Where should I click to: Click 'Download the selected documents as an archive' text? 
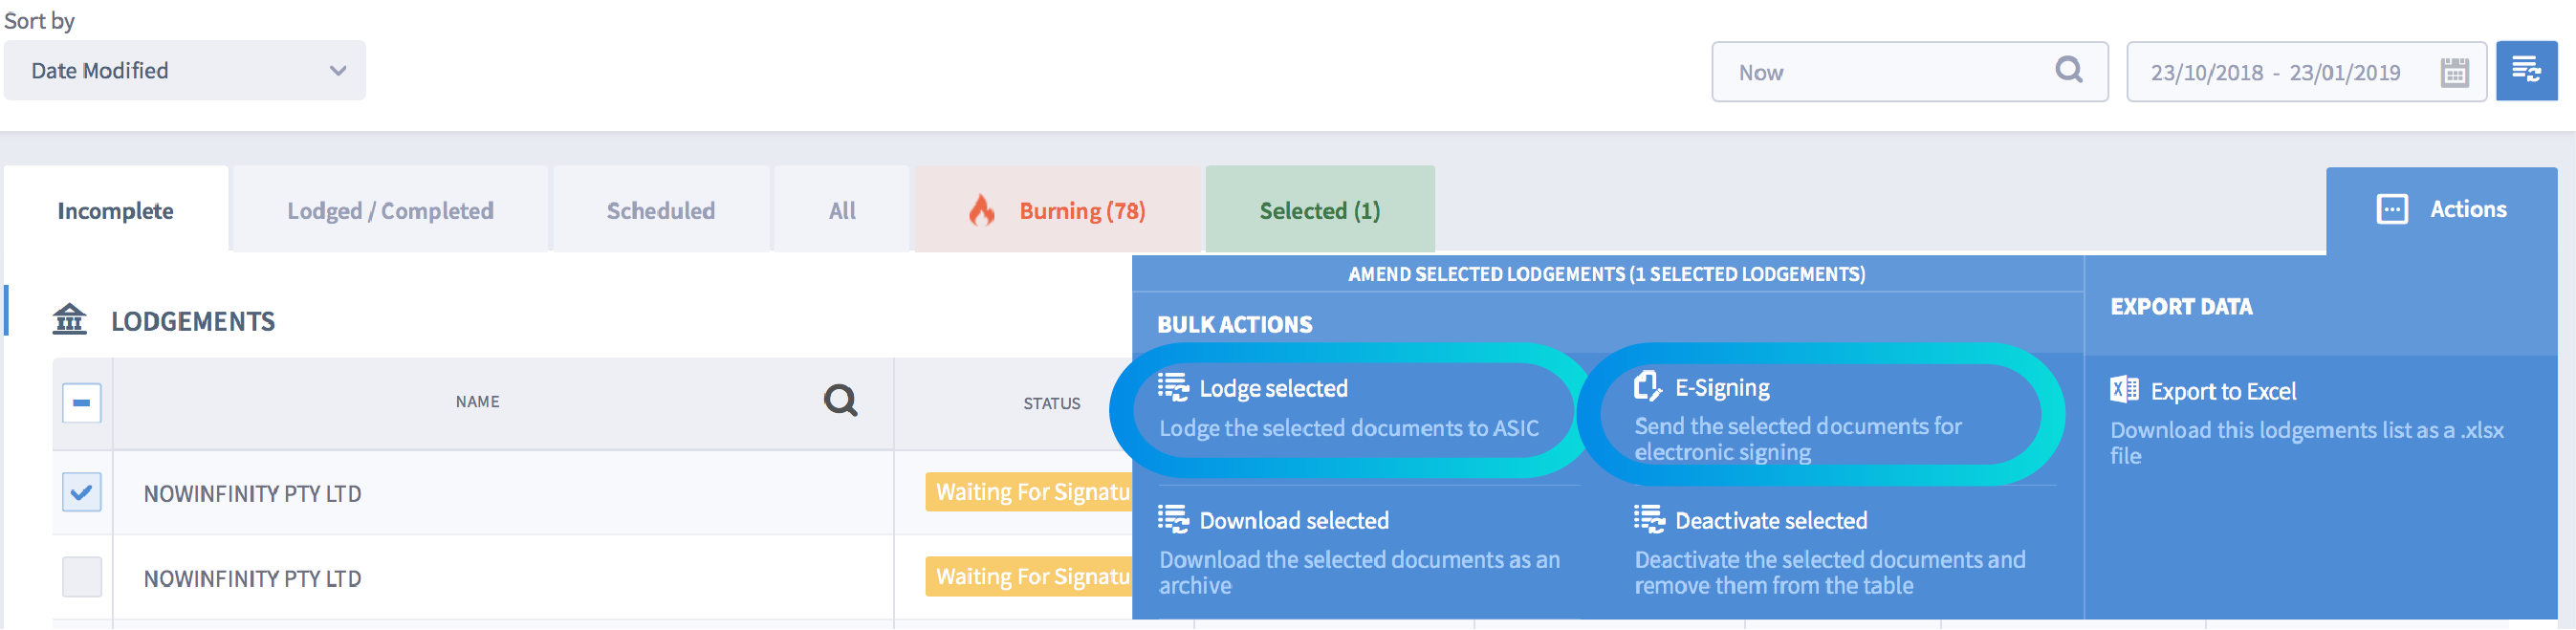point(1359,573)
